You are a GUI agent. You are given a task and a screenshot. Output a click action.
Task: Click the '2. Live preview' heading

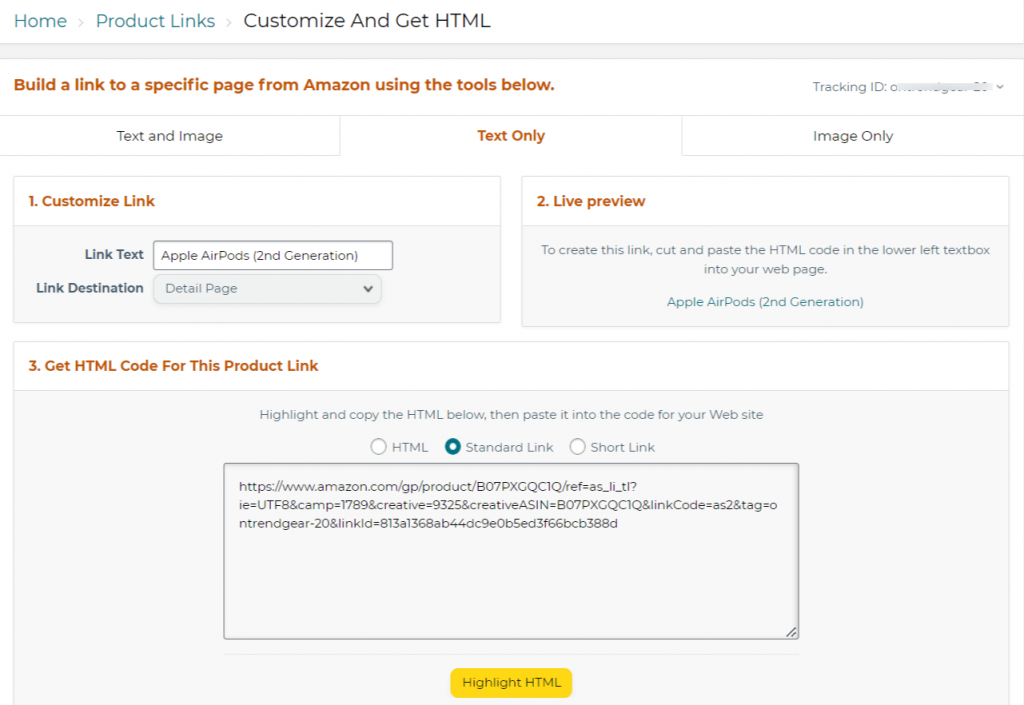coord(591,201)
